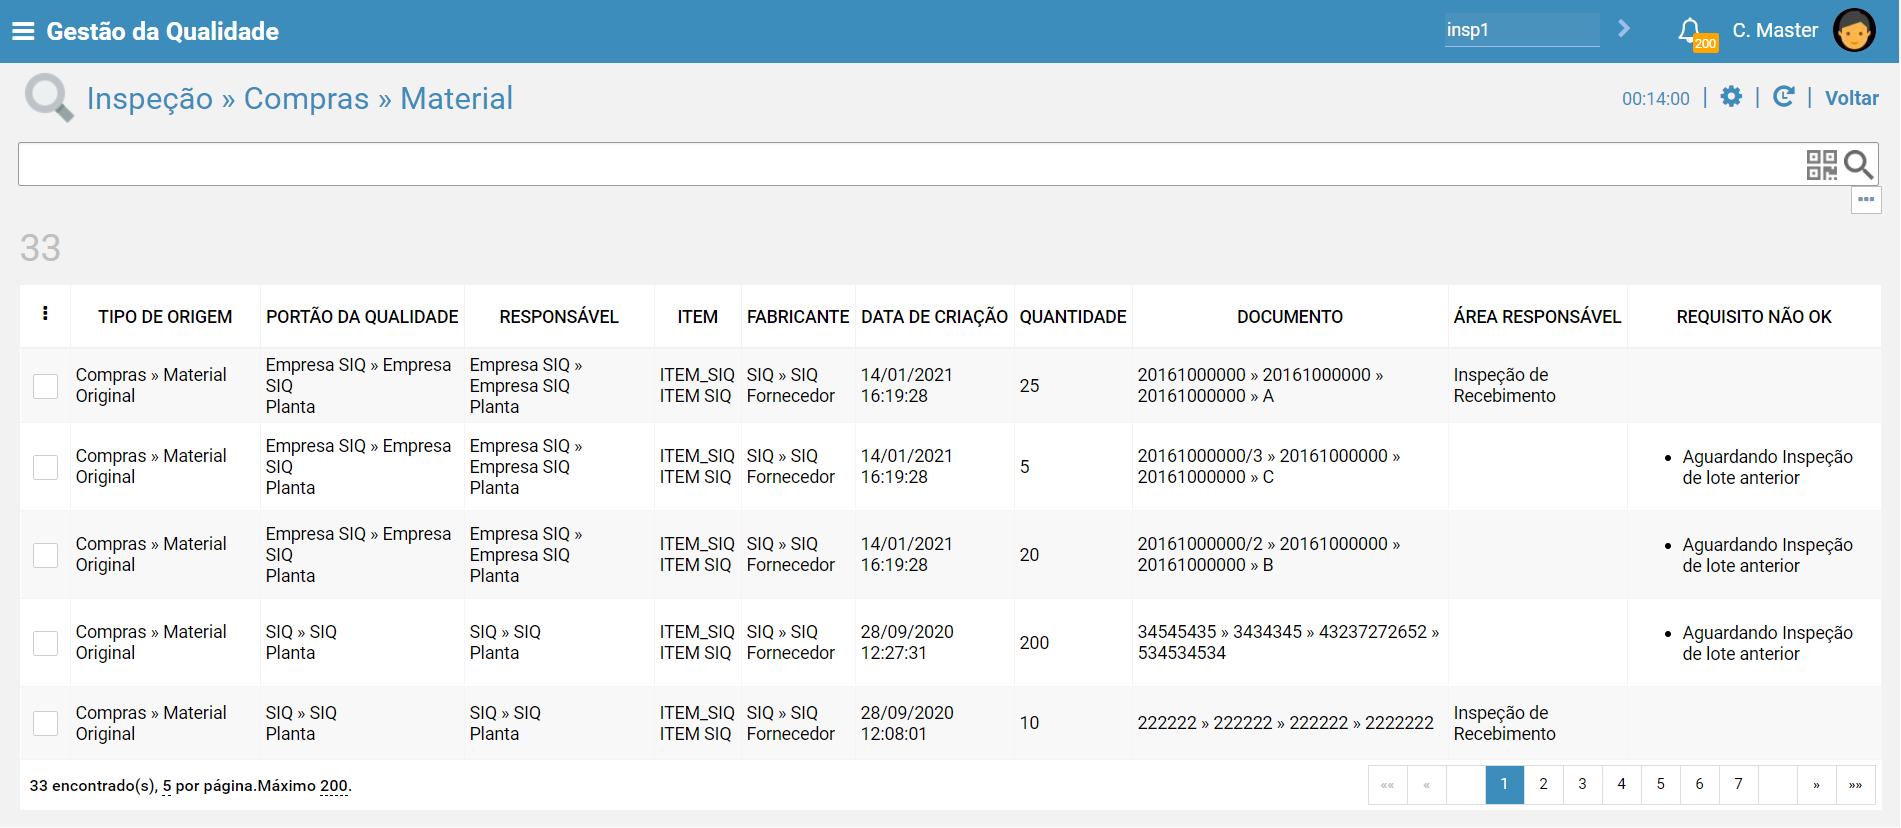Click the refresh icon

click(1783, 97)
